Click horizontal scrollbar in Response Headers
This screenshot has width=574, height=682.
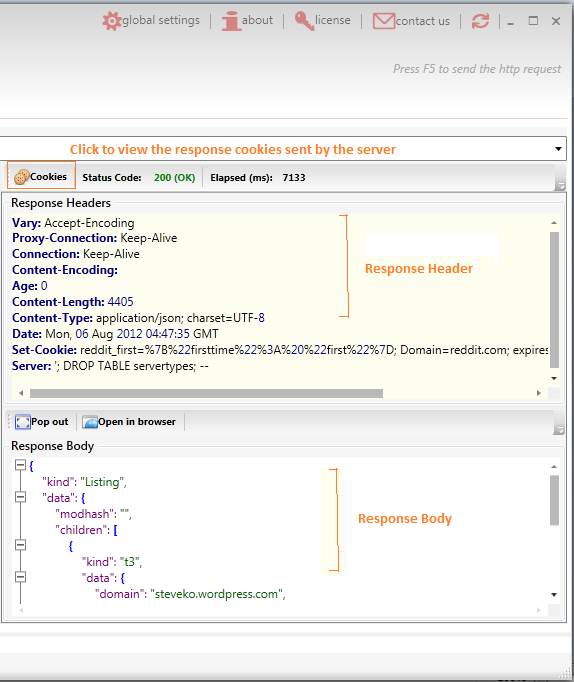coord(206,394)
